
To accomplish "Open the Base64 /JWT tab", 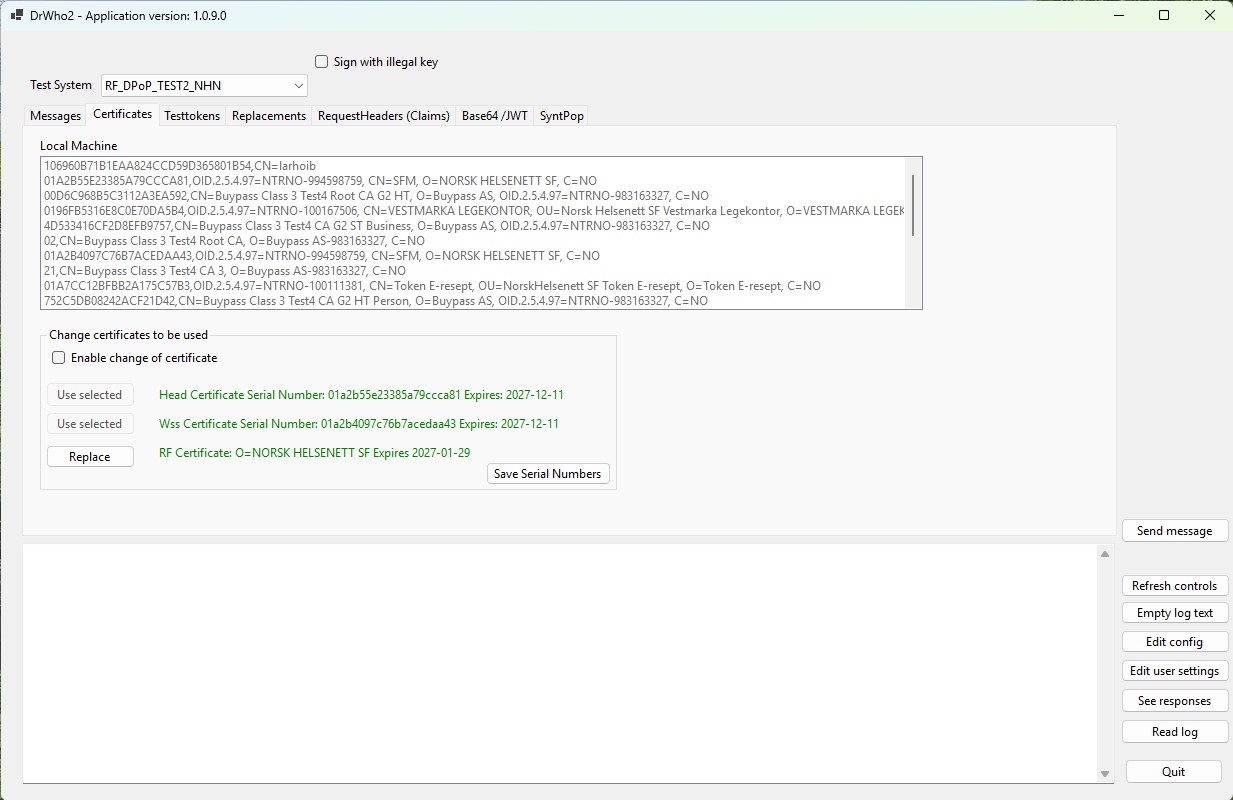I will click(x=494, y=116).
